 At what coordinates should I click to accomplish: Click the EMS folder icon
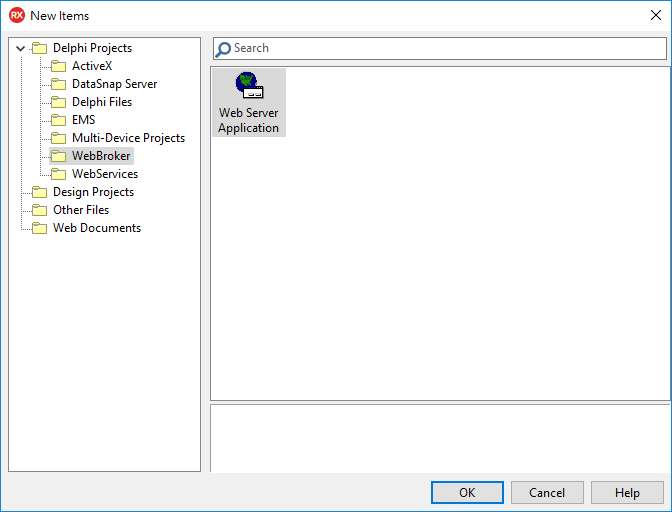pos(59,120)
